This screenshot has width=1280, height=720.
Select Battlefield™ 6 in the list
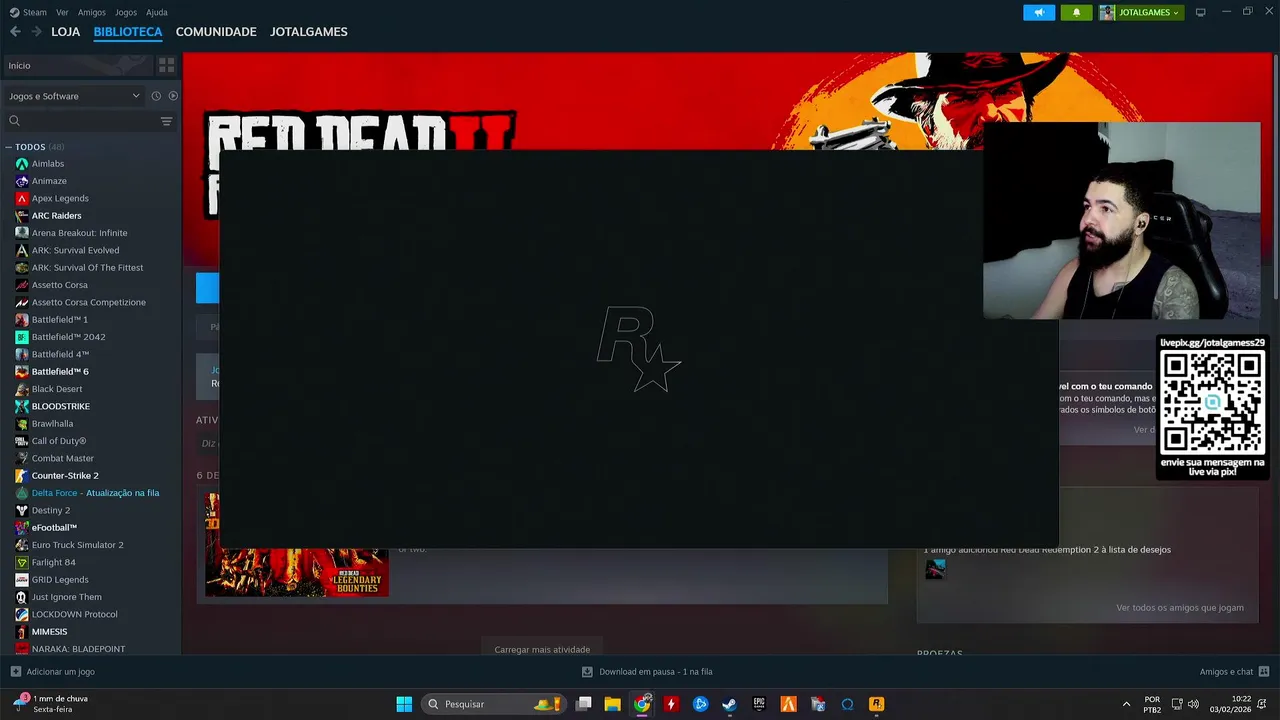60,372
